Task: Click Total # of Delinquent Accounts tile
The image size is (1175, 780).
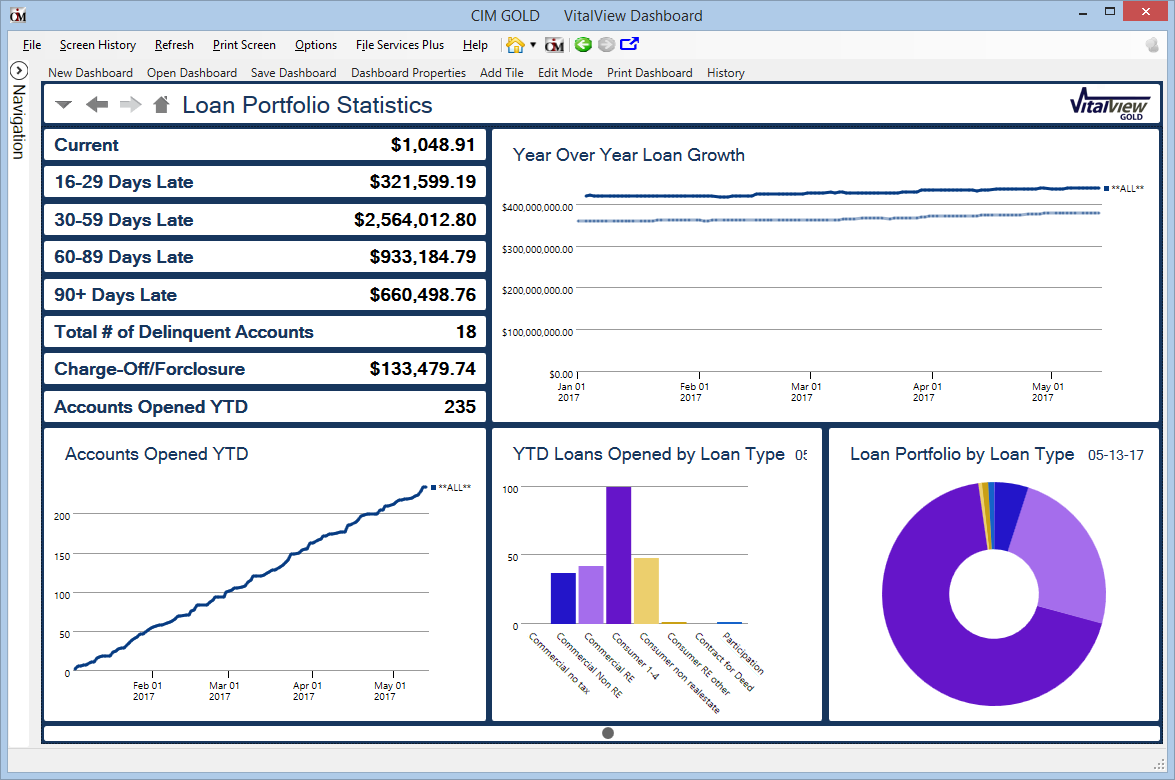Action: tap(265, 332)
